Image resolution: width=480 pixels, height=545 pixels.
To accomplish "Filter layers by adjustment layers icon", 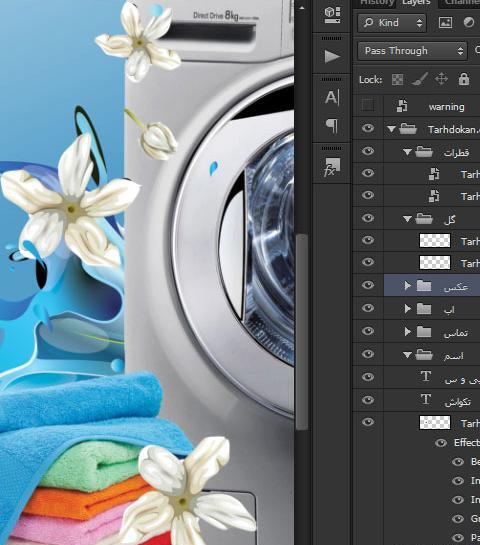I will click(469, 23).
